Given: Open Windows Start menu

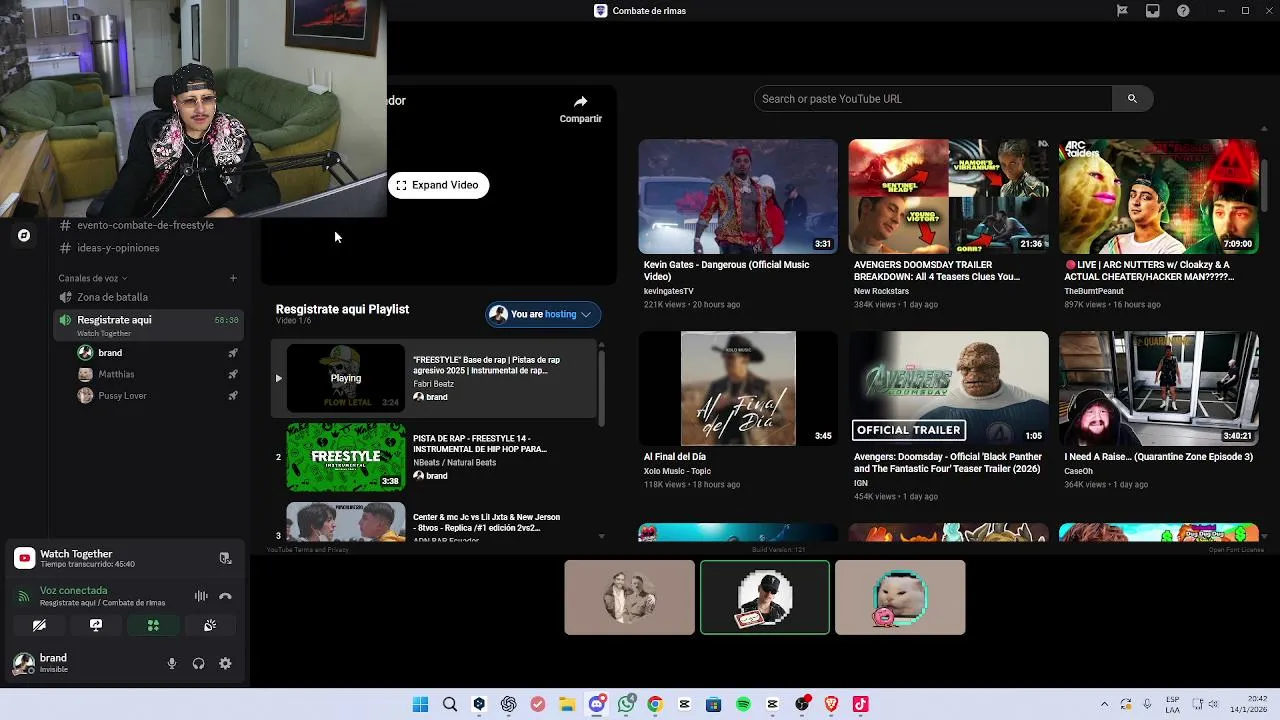Looking at the screenshot, I should pyautogui.click(x=421, y=704).
